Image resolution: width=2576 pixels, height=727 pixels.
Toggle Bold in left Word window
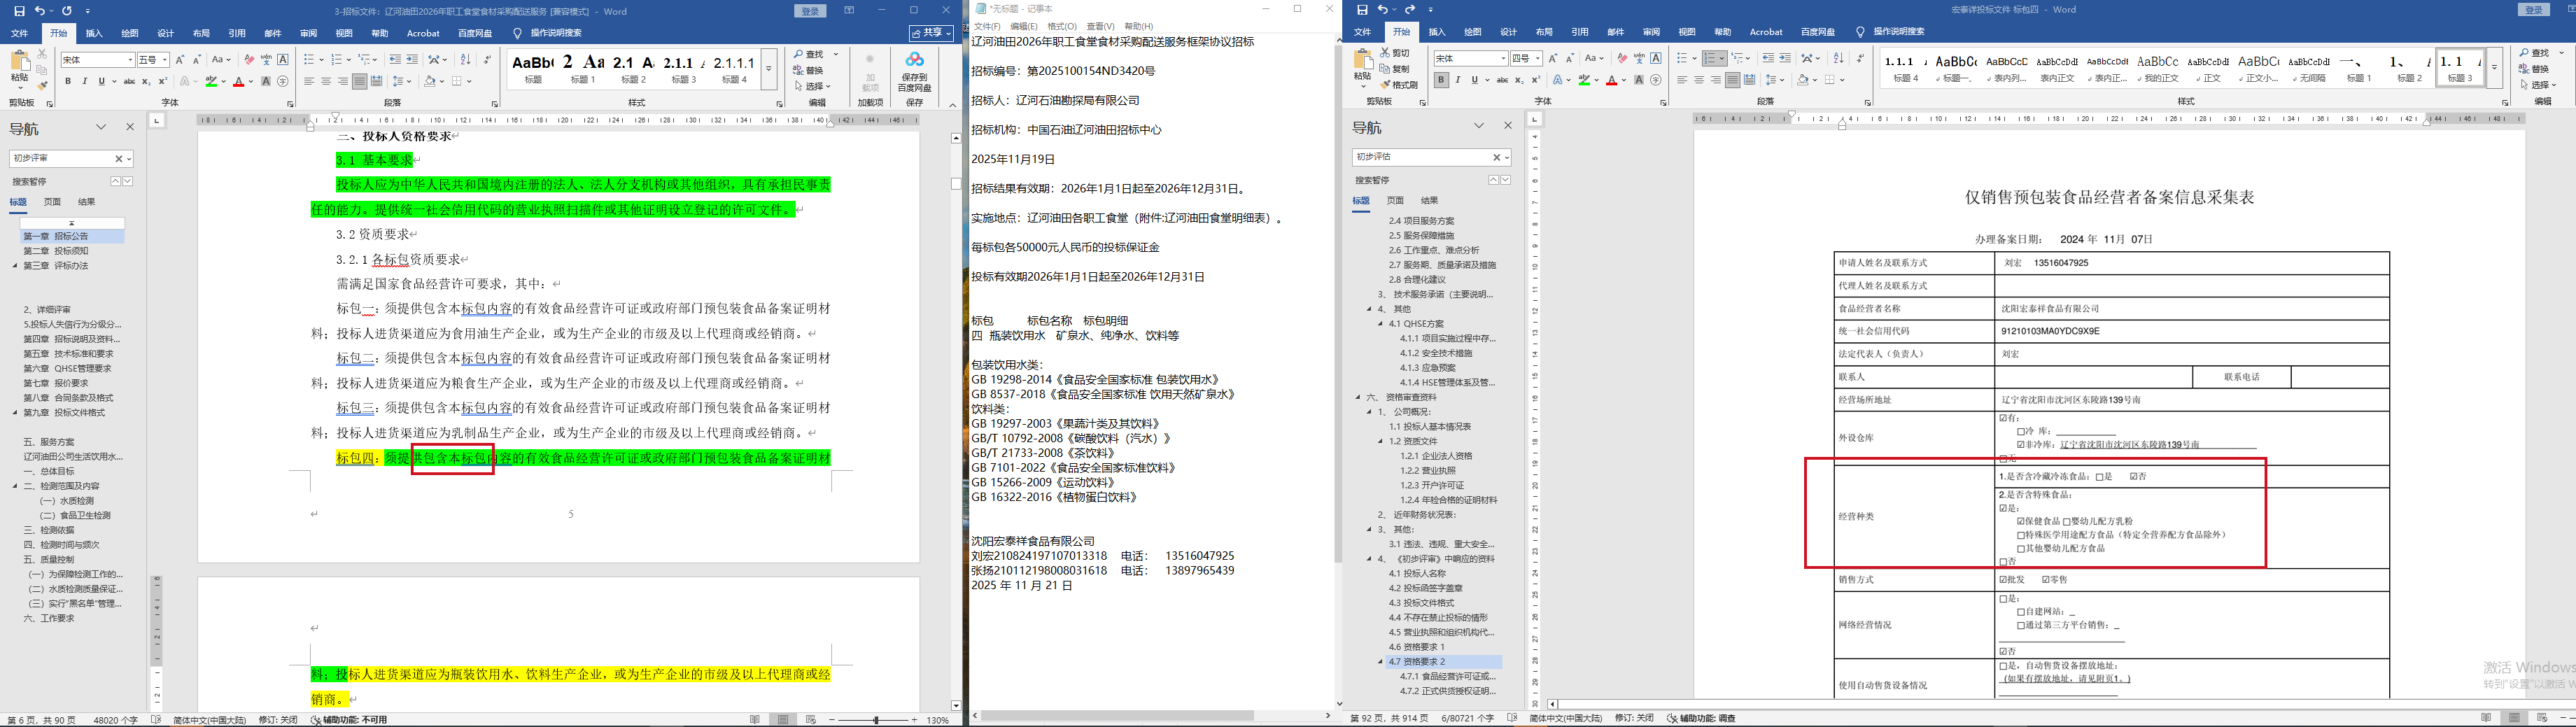[68, 82]
